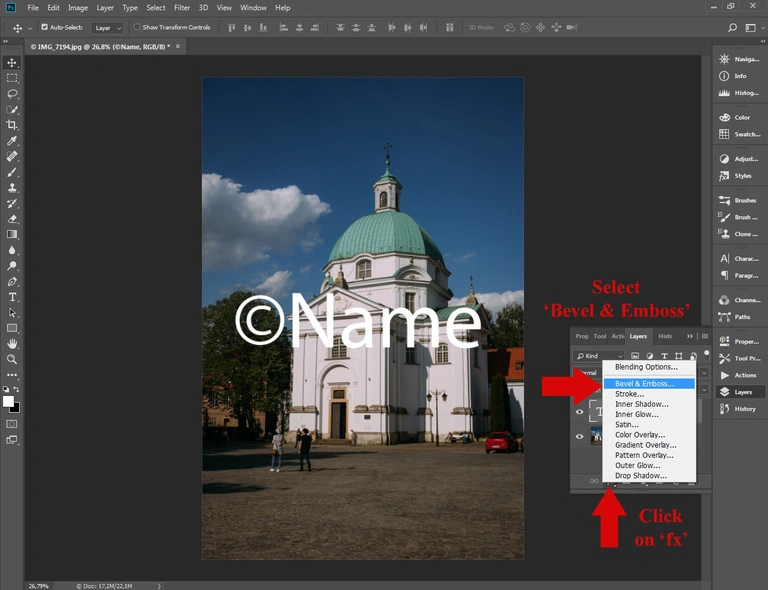Open the Navigator panel button
The height and width of the screenshot is (590, 768).
click(x=740, y=59)
